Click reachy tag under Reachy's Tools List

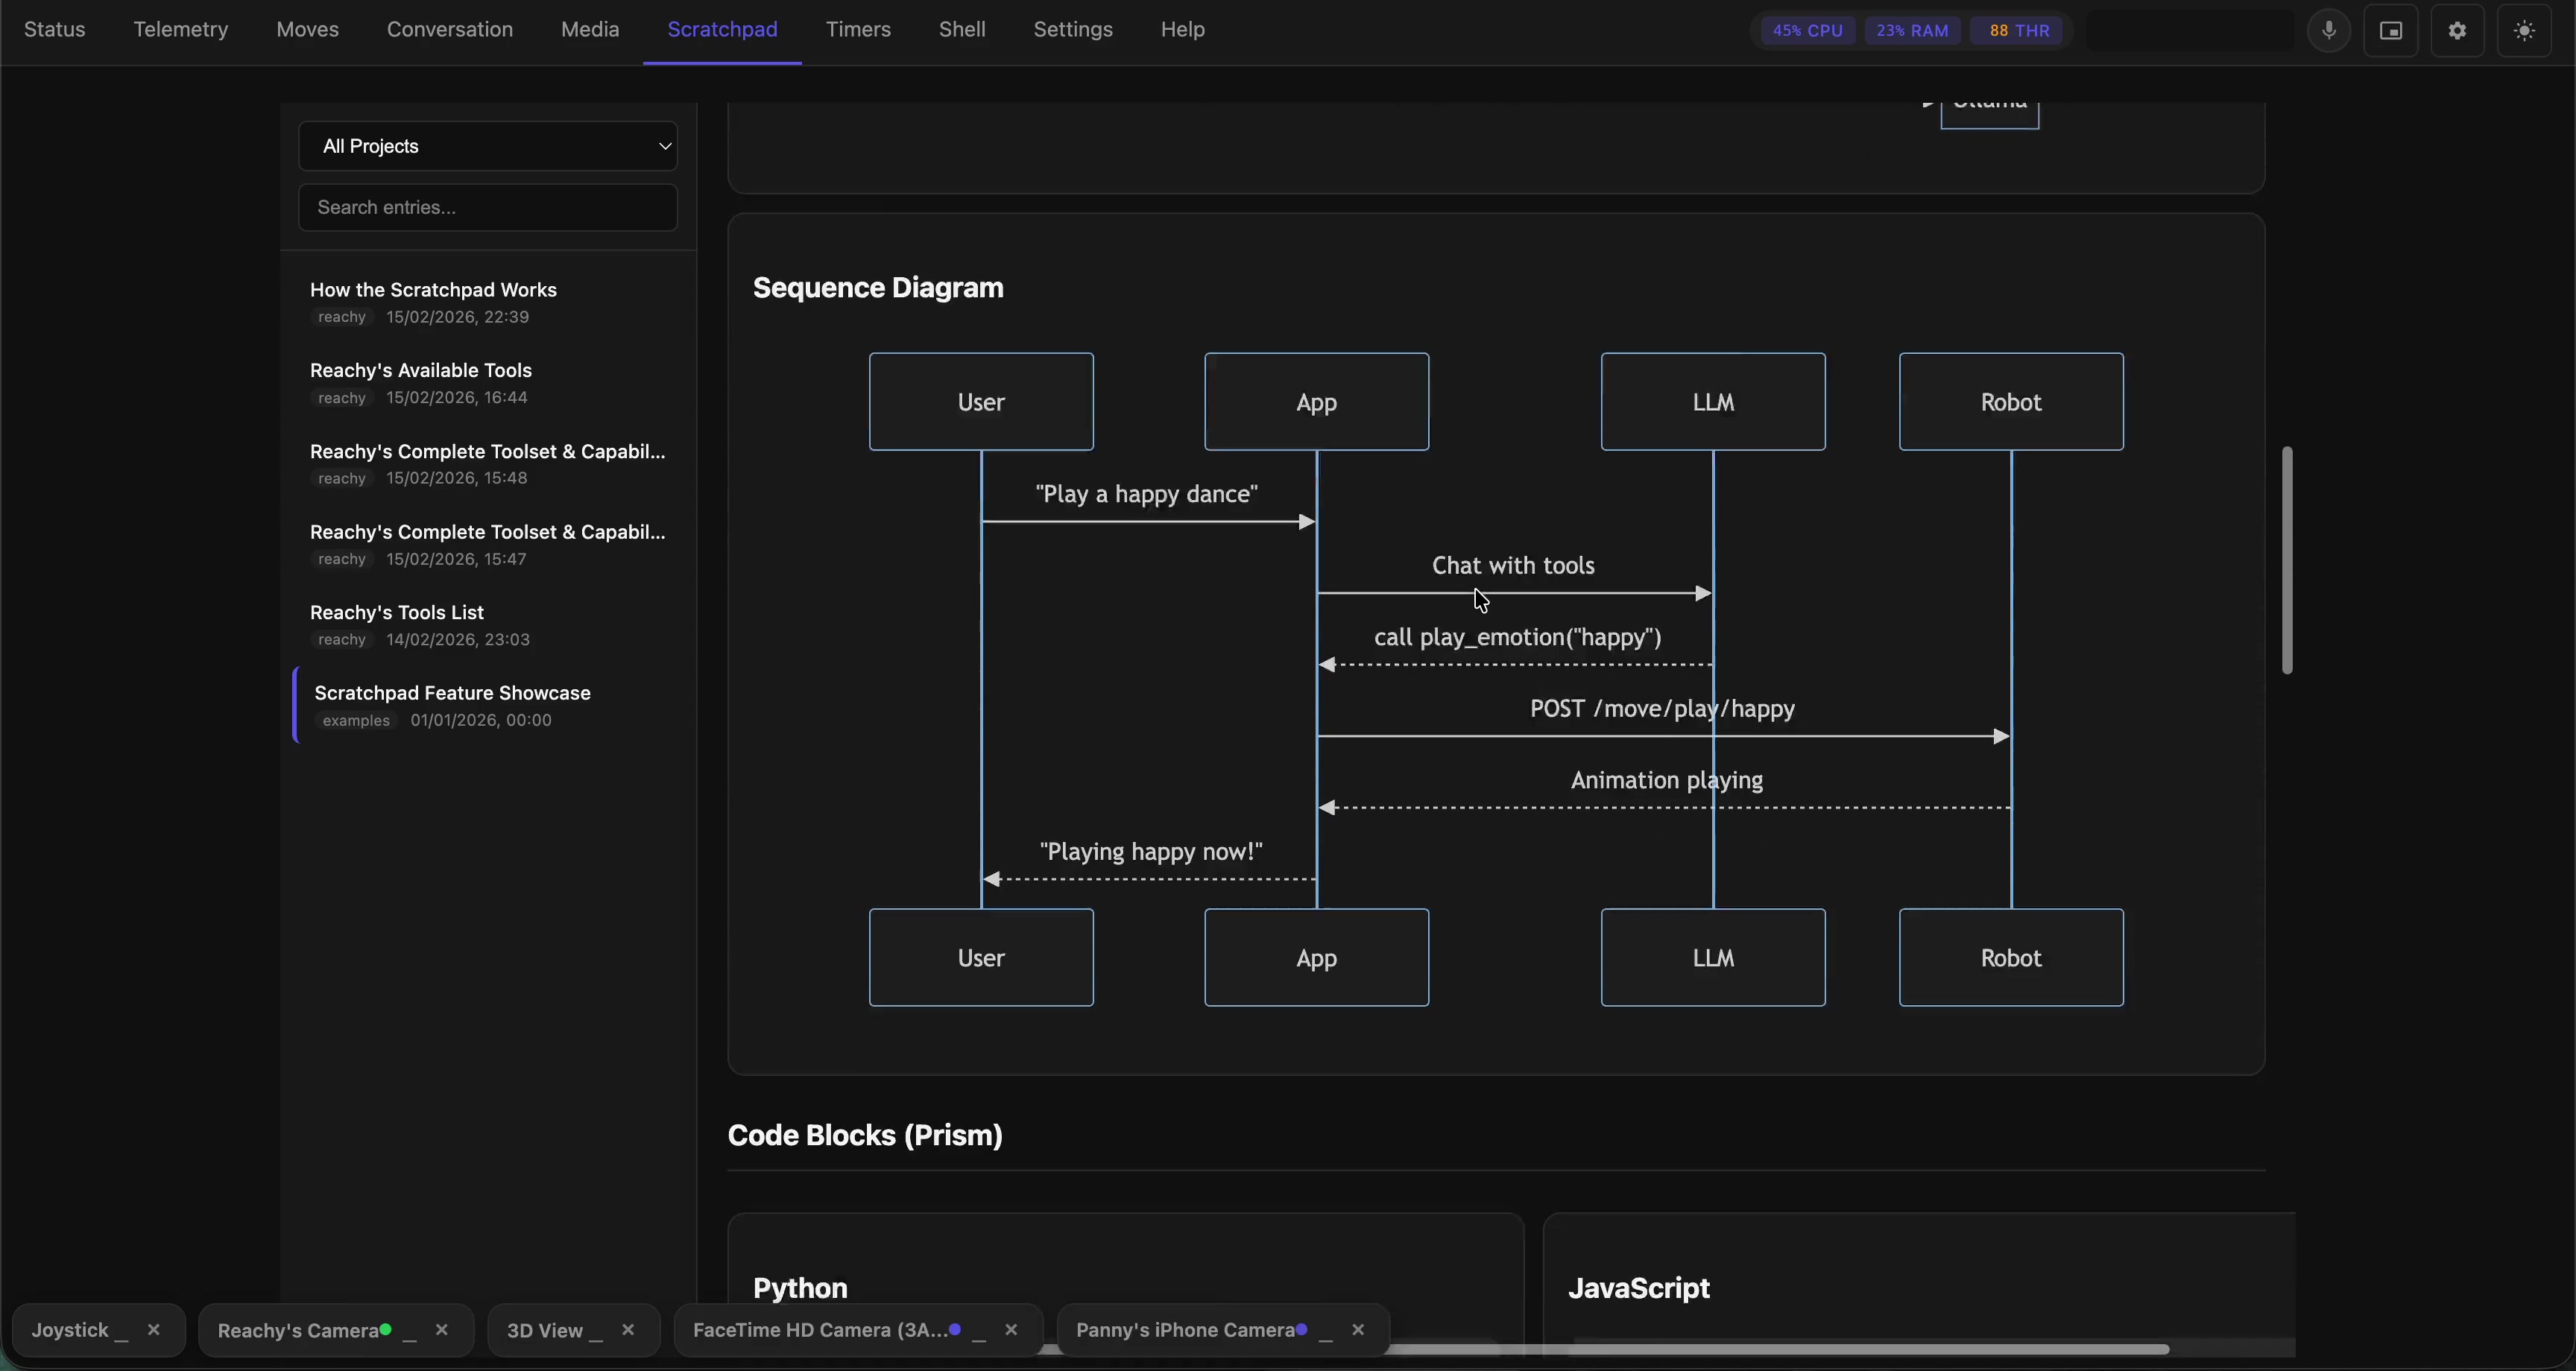coord(342,640)
